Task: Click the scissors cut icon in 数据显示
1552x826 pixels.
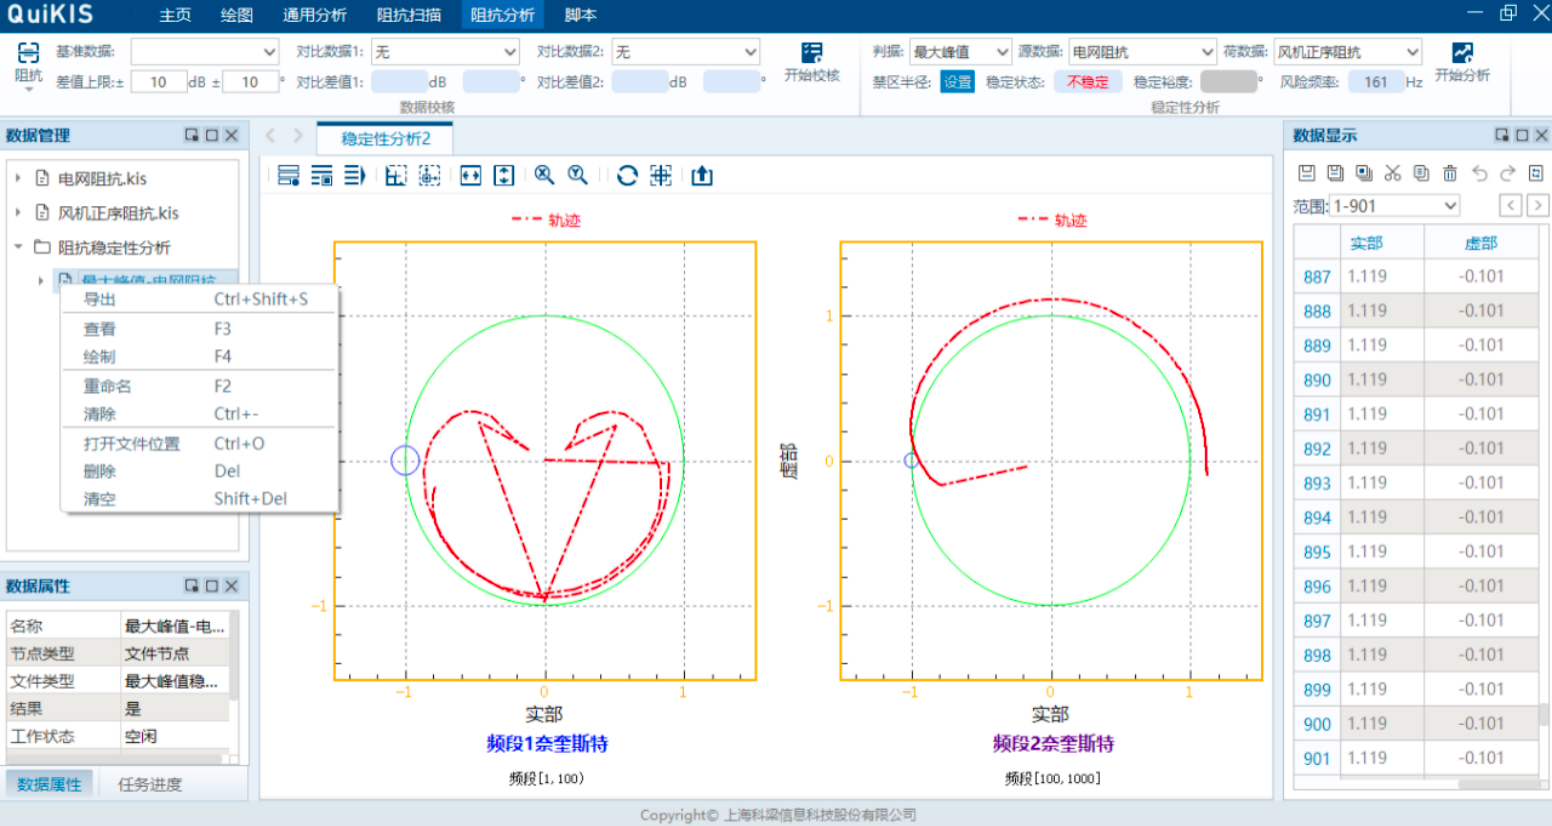Action: (1392, 173)
